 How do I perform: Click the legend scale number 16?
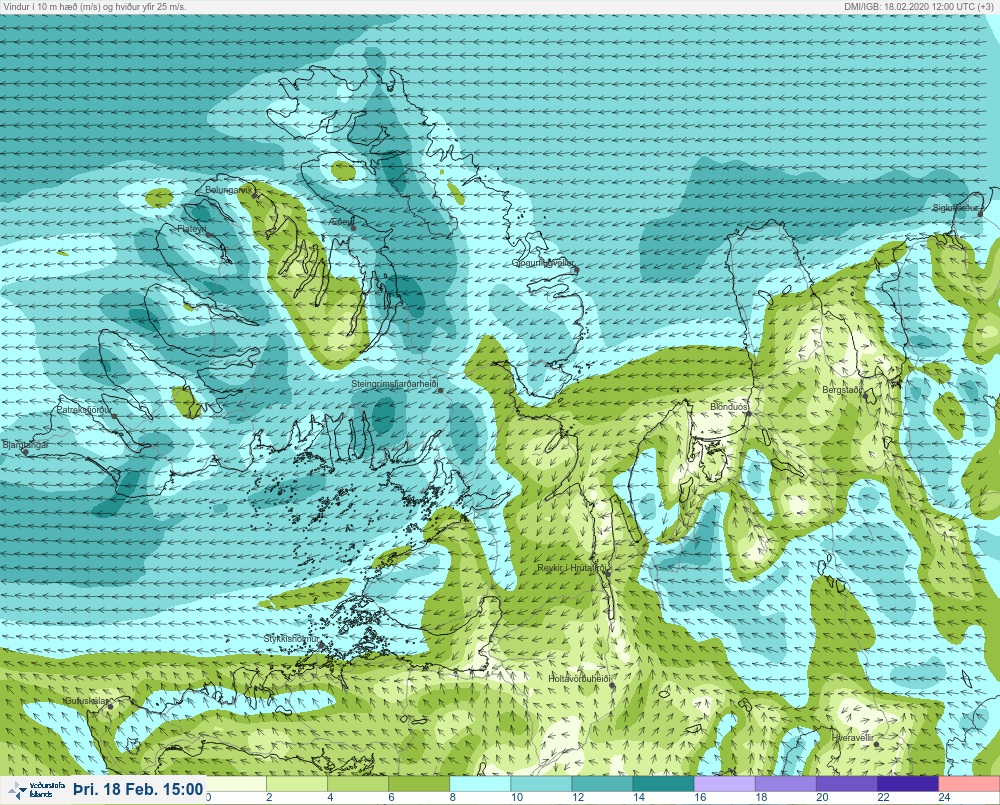tap(700, 797)
